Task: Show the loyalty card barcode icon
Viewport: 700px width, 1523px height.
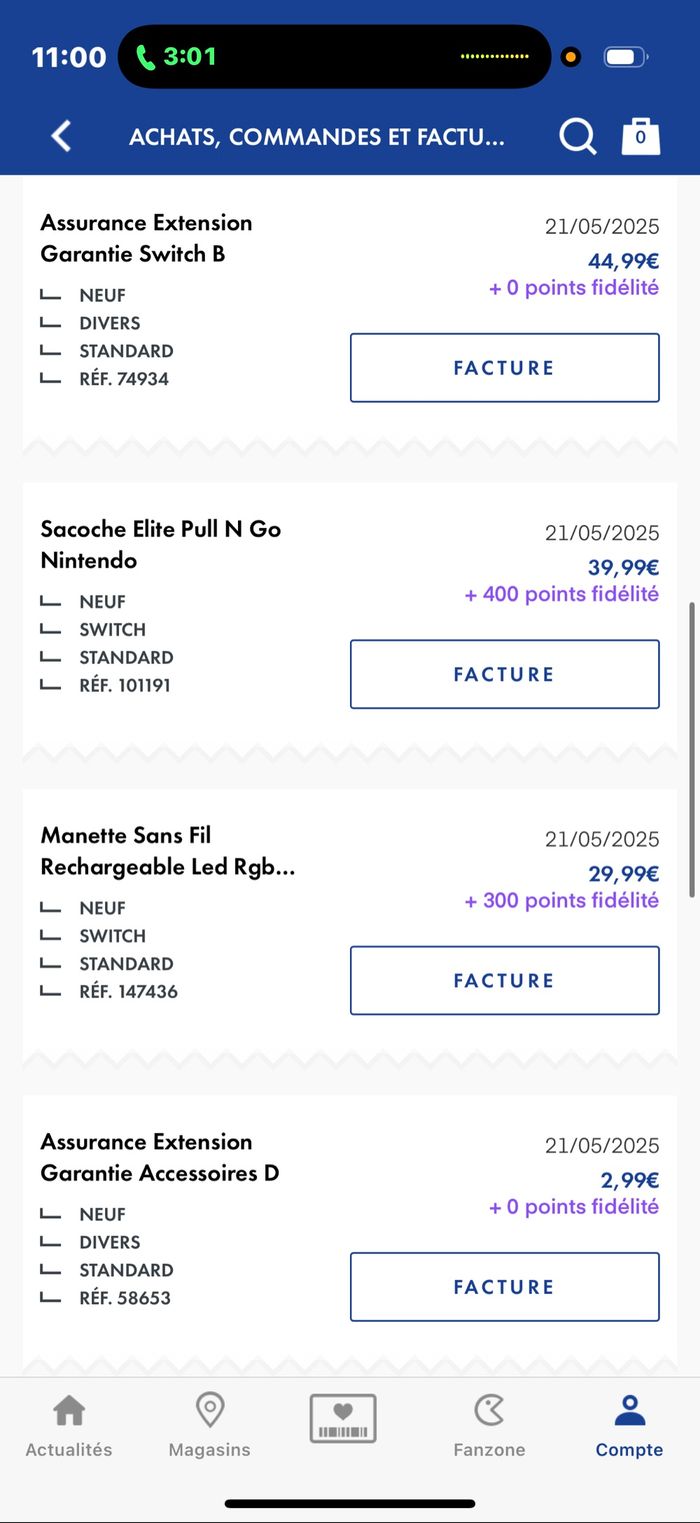Action: coord(343,1418)
